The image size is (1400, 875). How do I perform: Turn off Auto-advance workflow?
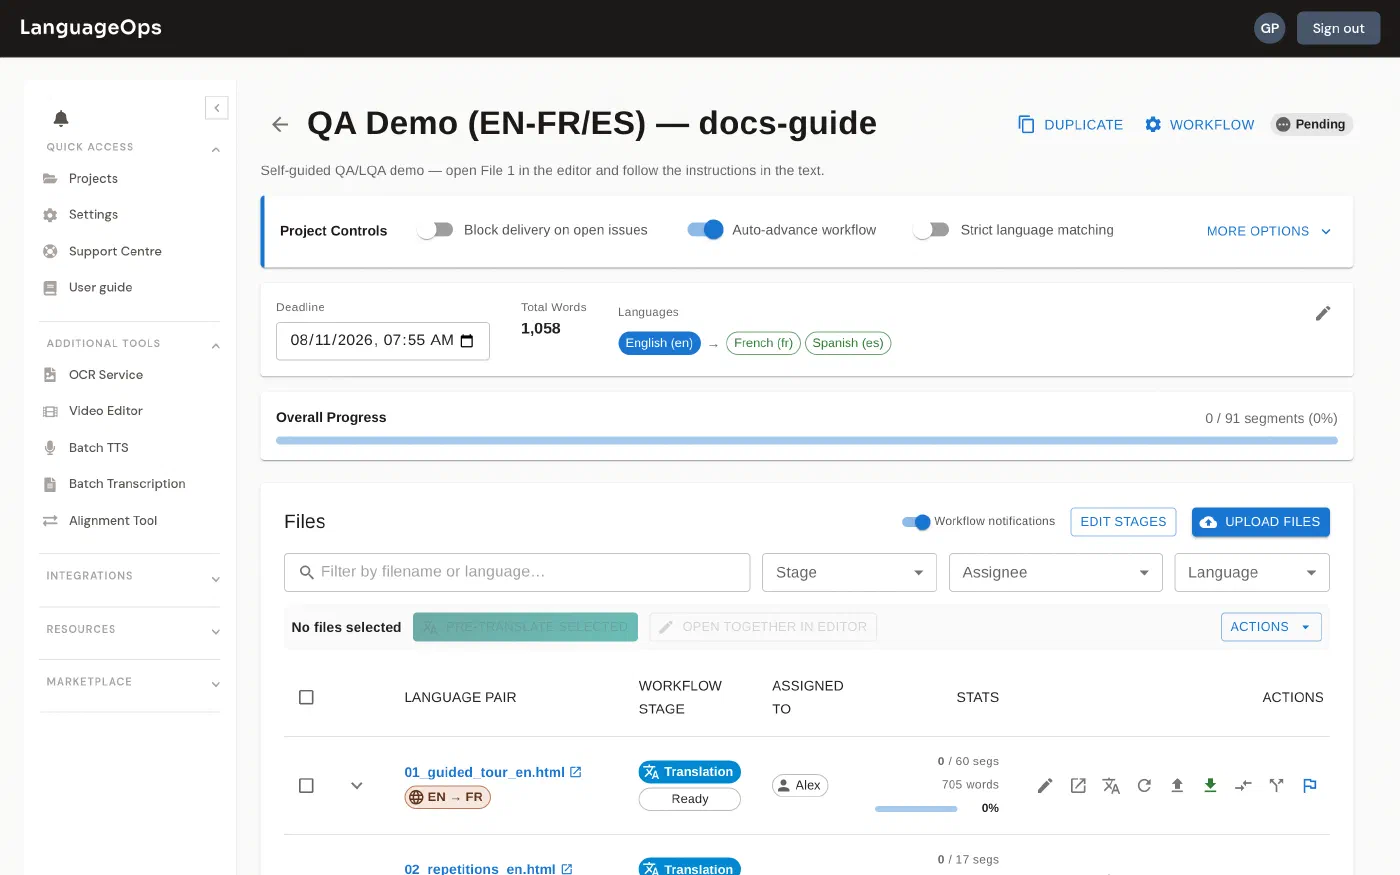coord(705,230)
